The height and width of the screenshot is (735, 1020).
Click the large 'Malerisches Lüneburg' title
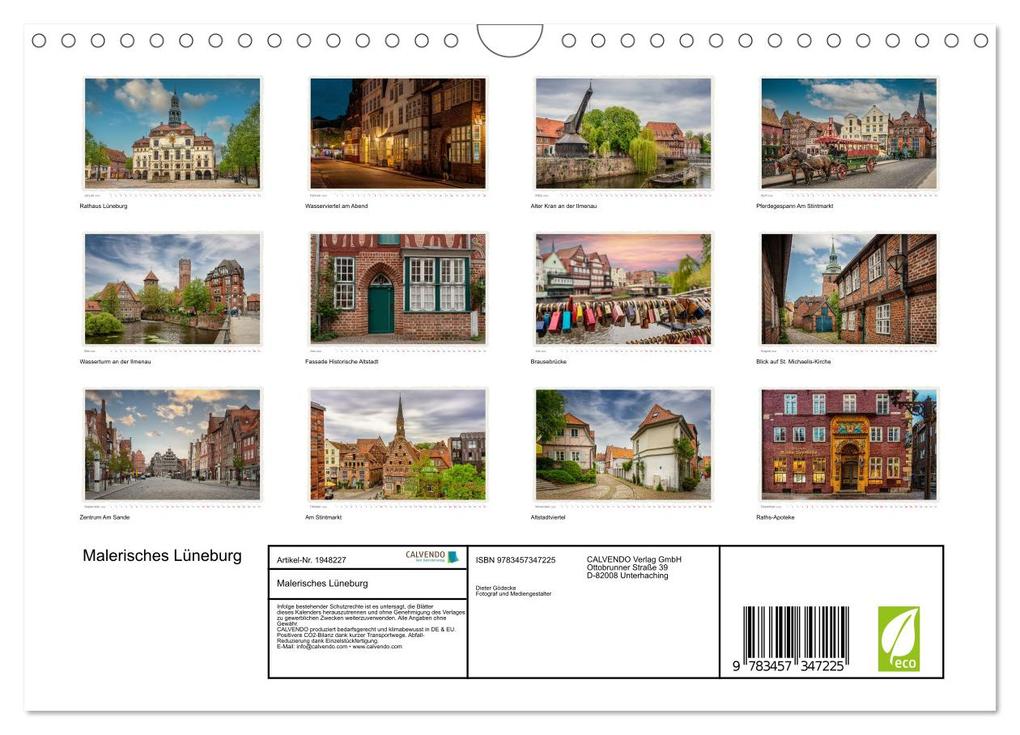162,555
